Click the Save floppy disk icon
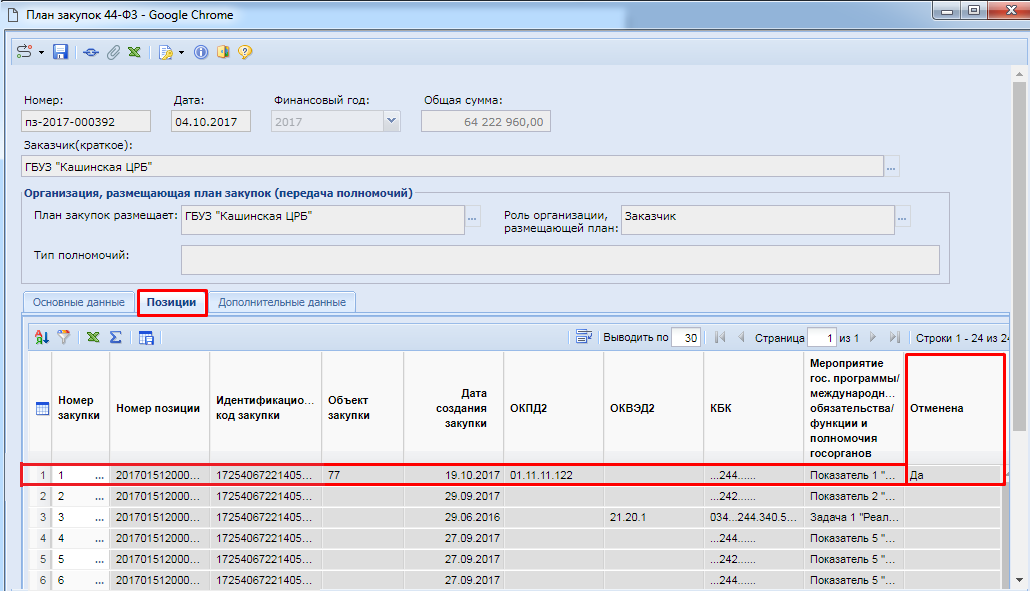The image size is (1030, 591). (60, 52)
